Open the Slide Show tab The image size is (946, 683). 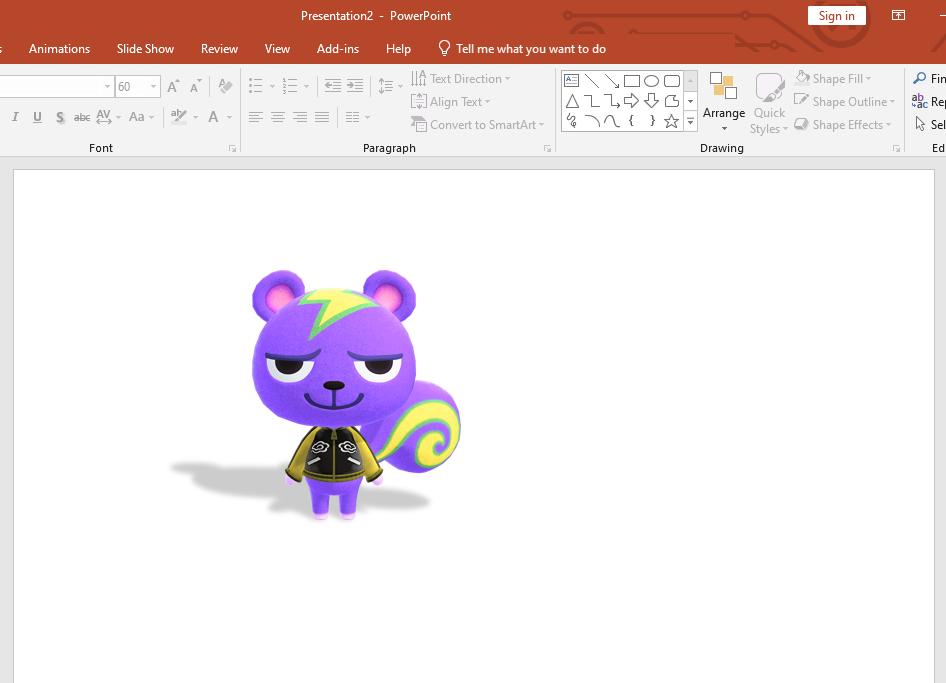tap(144, 48)
